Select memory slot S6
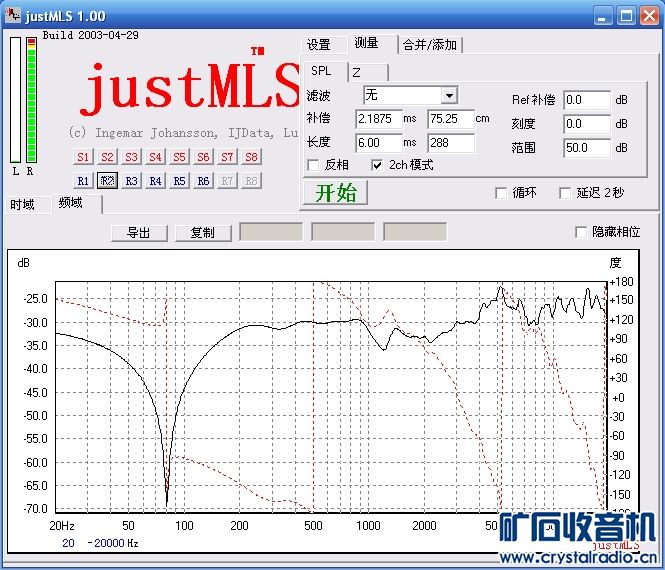Screen dimensions: 665x570 (203, 157)
